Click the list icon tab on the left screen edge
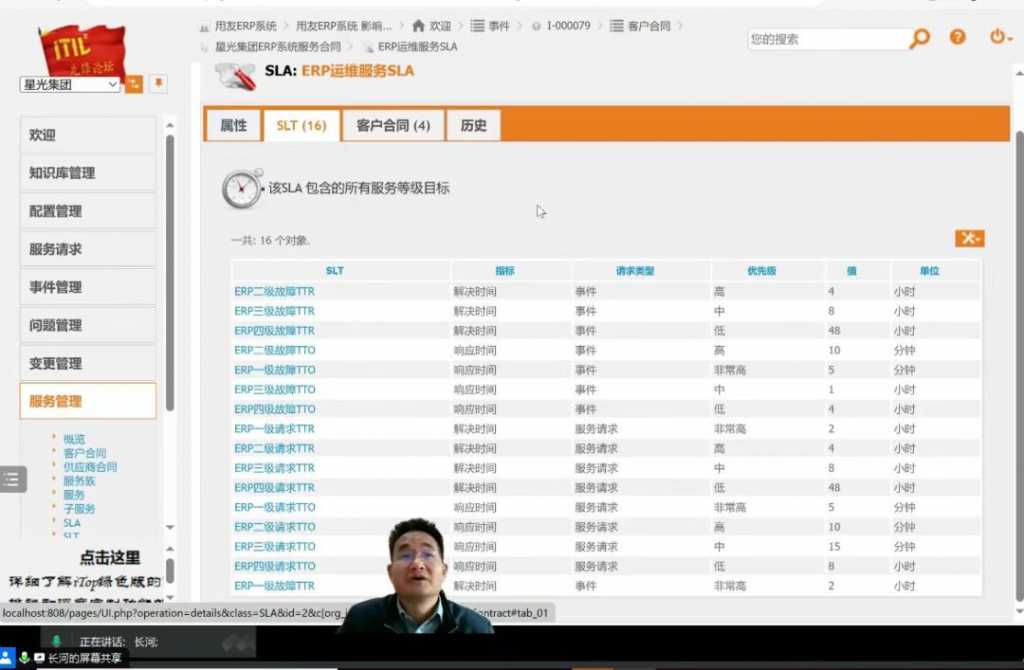This screenshot has height=670, width=1024. [13, 479]
